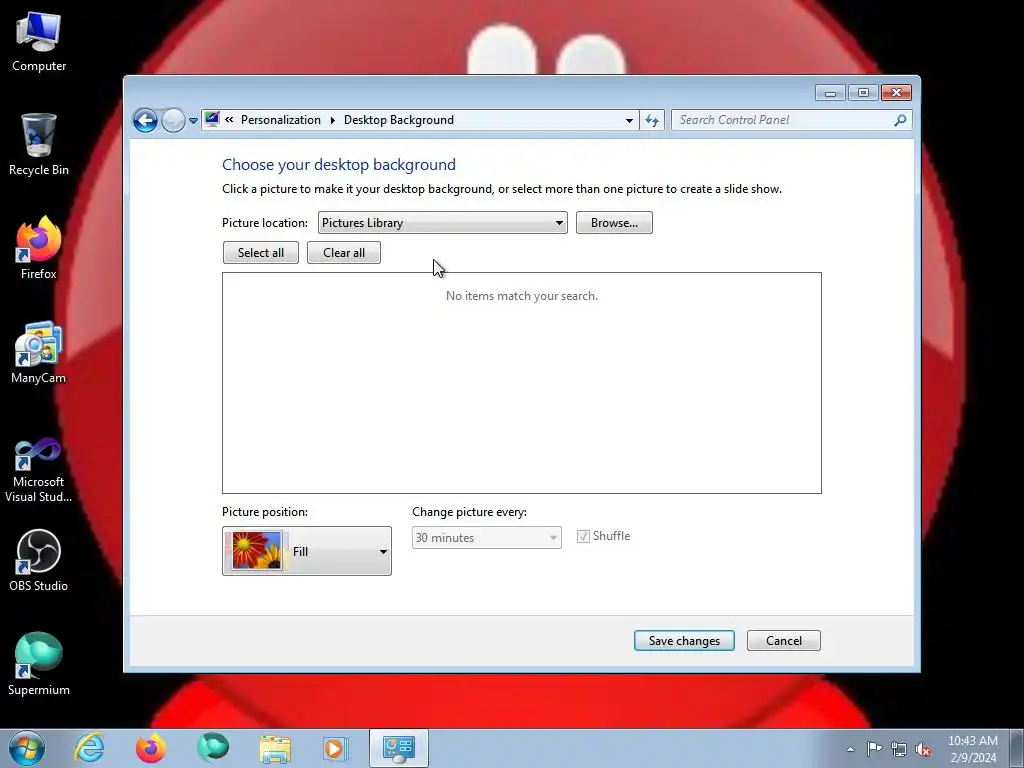This screenshot has width=1024, height=768.
Task: Focus the Search Control Panel field
Action: coord(782,120)
